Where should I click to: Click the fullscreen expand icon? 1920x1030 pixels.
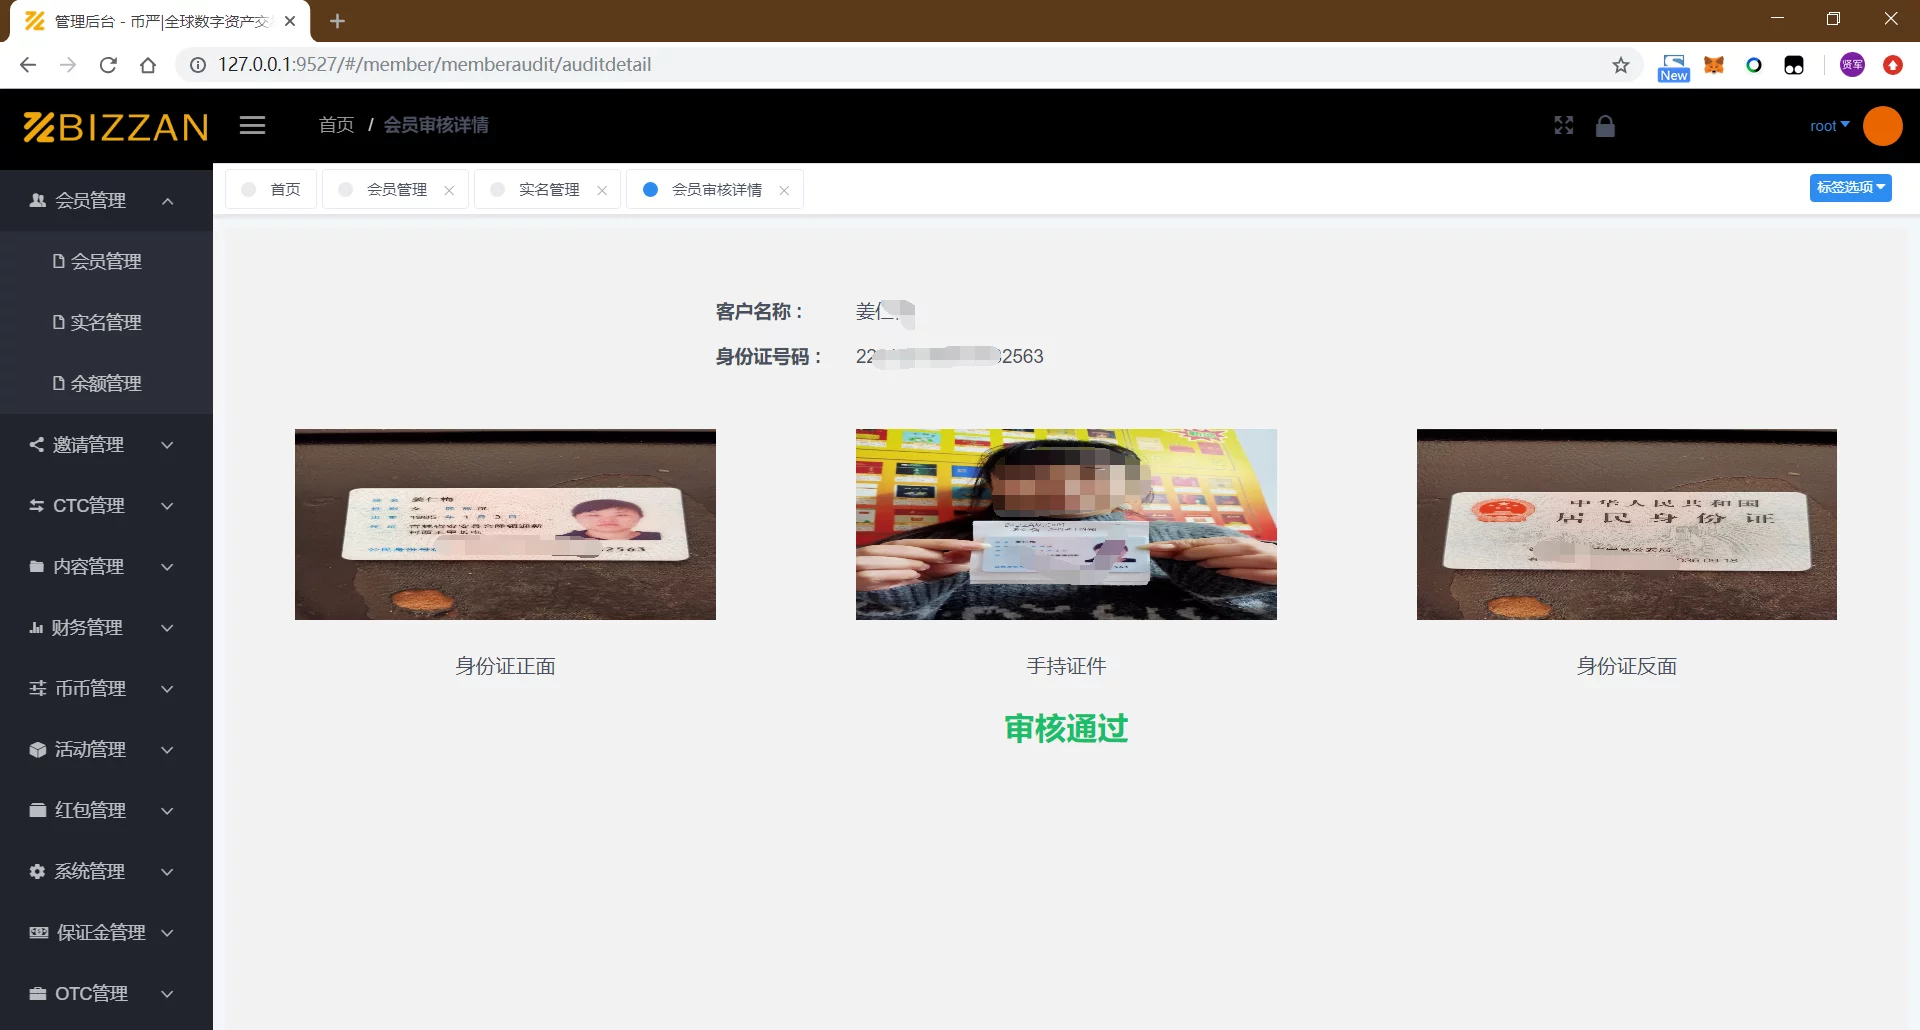1563,125
